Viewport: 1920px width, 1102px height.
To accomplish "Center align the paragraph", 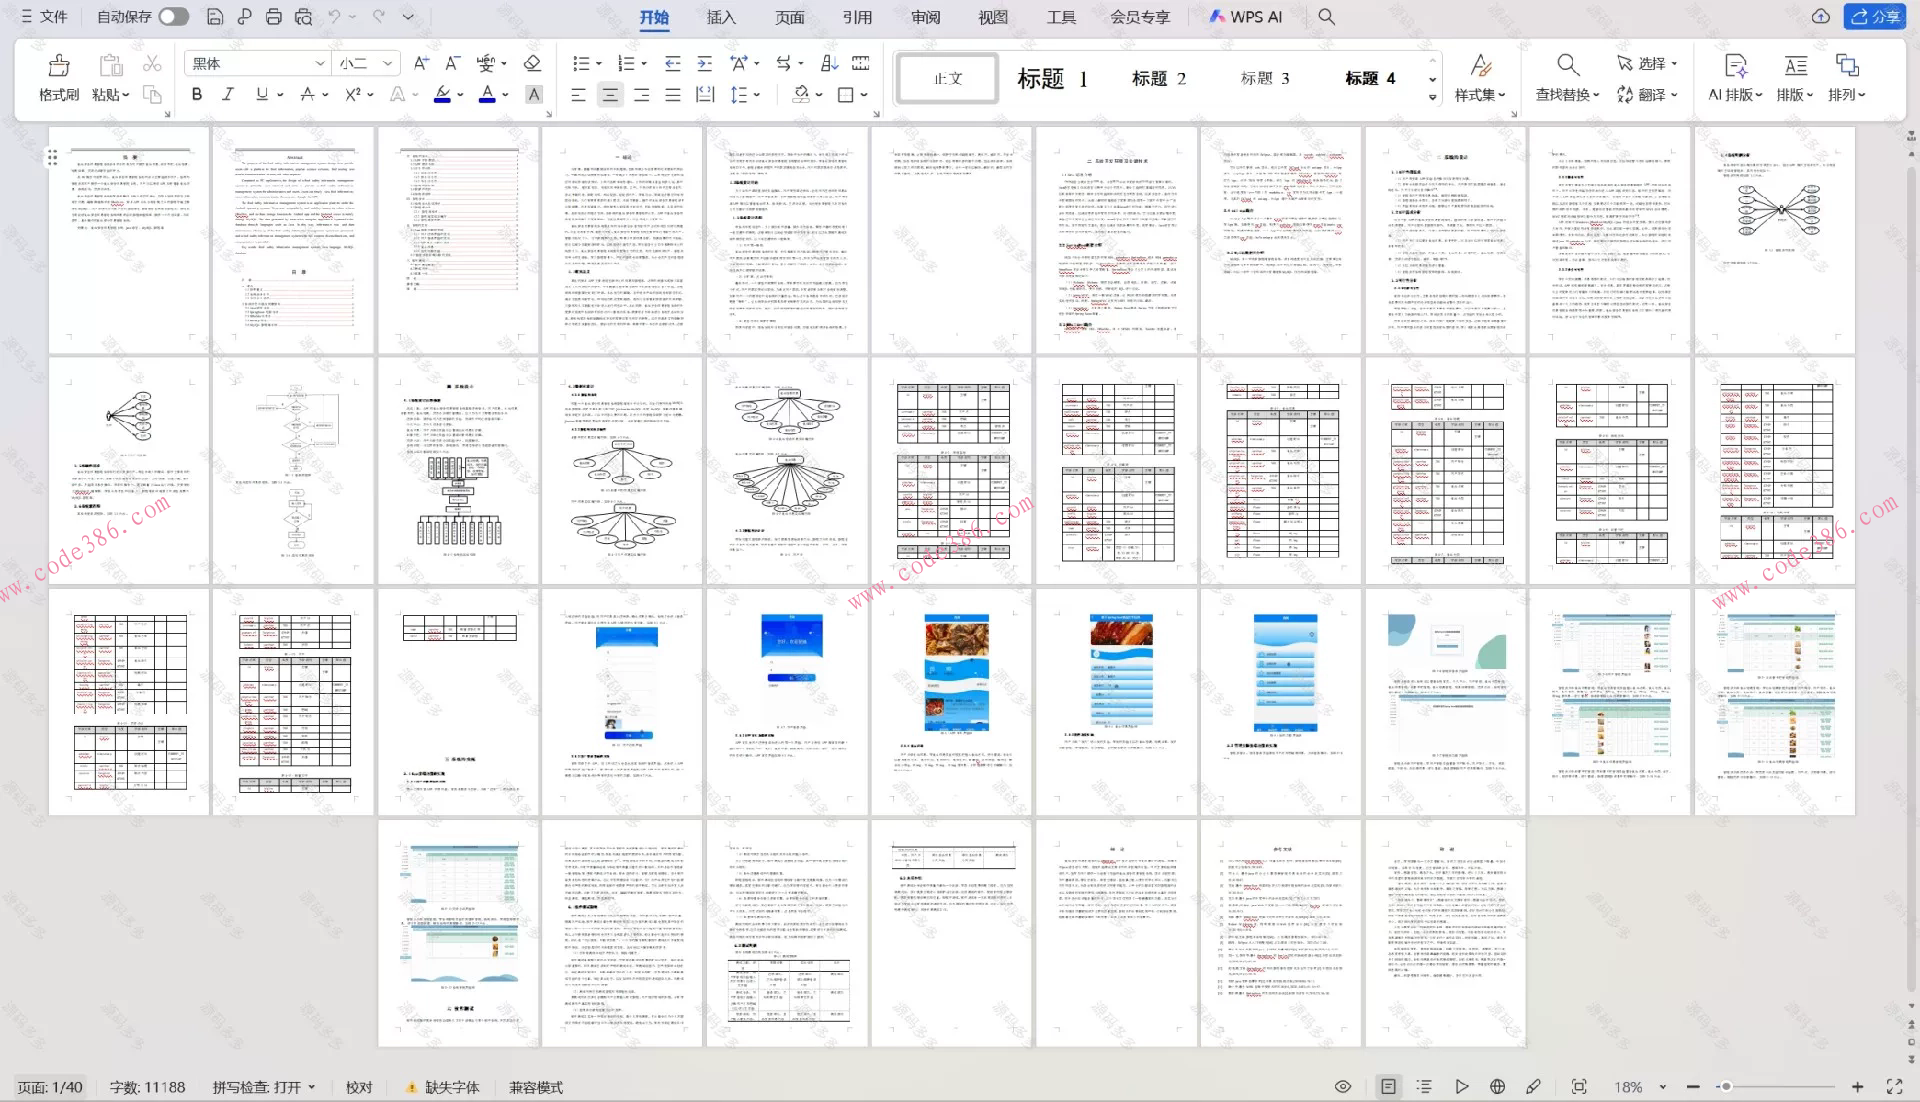I will point(609,95).
